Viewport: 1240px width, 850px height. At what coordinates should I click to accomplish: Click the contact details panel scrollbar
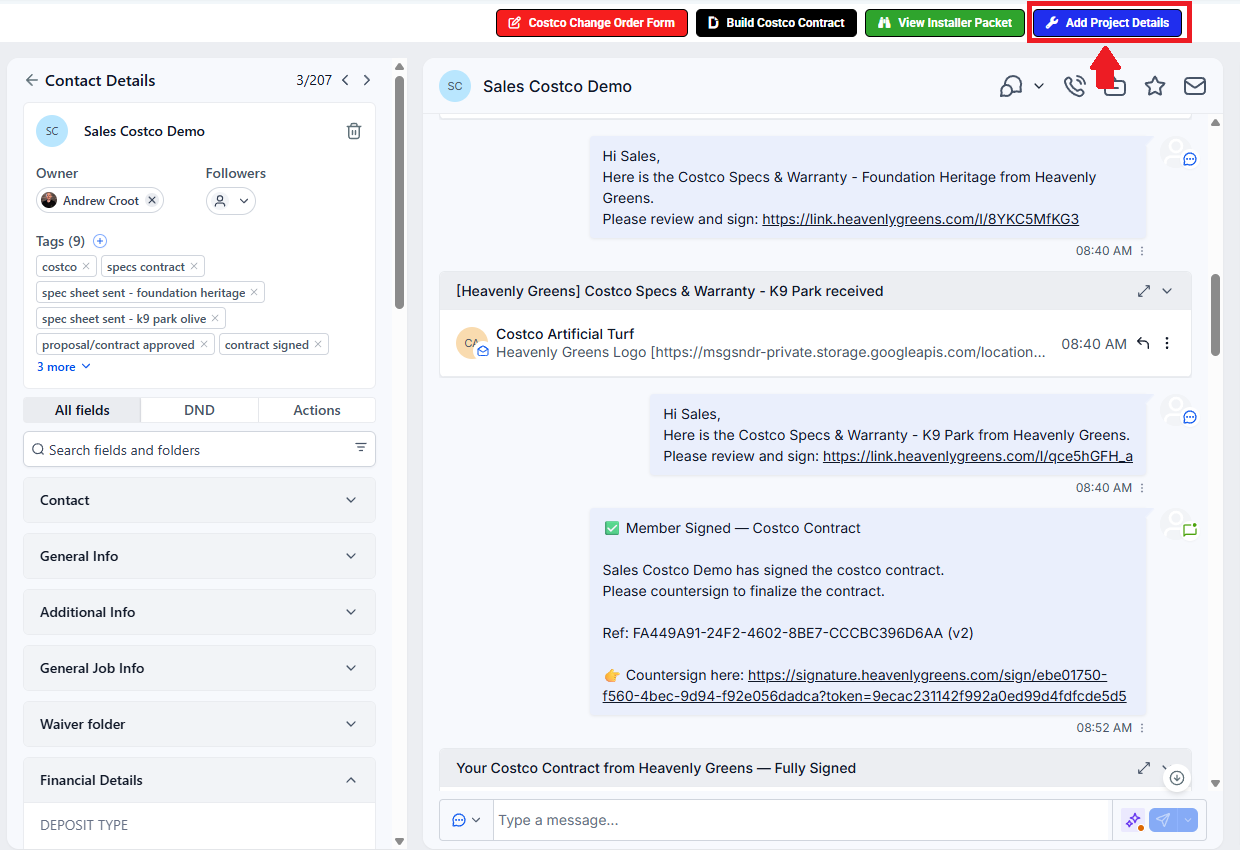click(400, 192)
